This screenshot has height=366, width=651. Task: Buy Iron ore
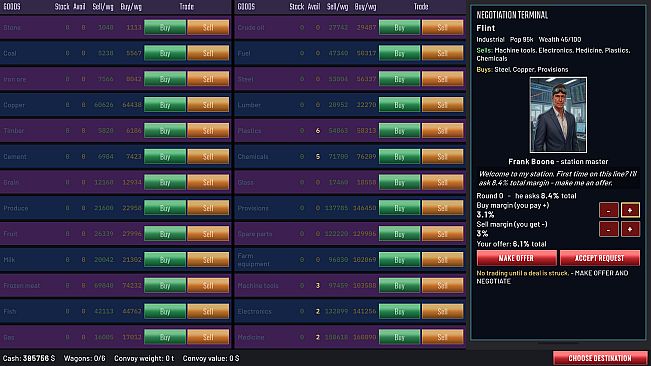pyautogui.click(x=165, y=79)
